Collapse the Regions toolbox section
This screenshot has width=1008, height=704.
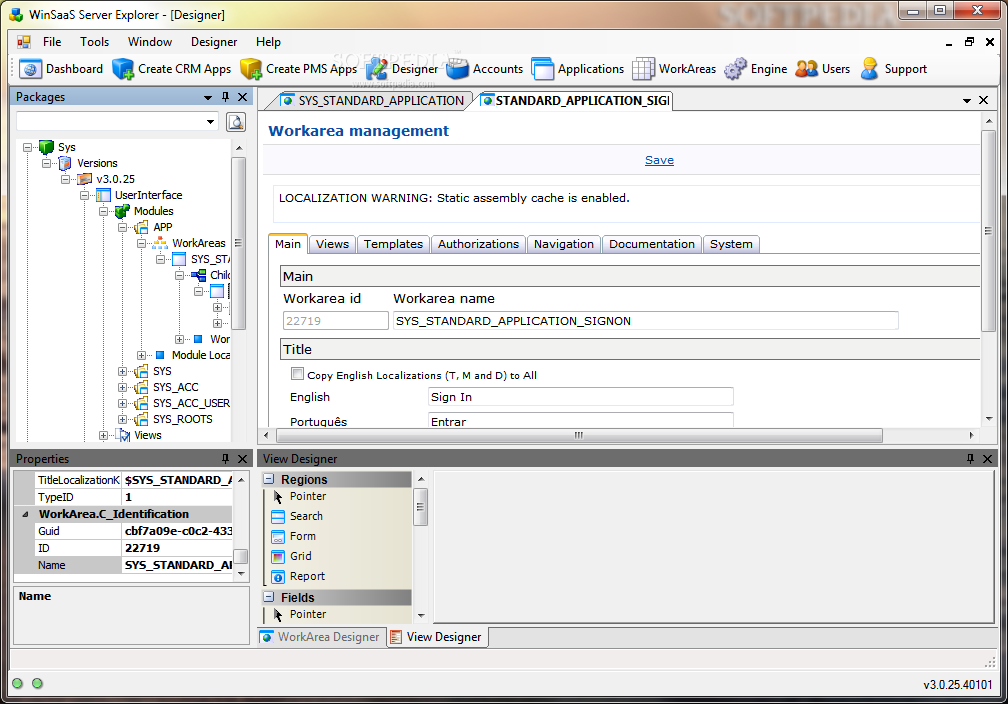coord(269,479)
